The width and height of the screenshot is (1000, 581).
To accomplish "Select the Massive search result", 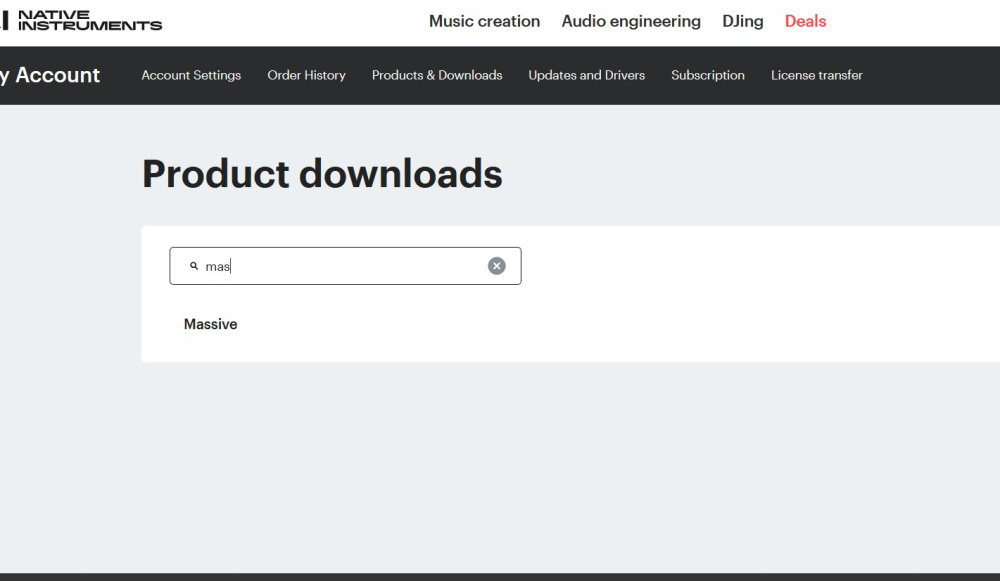I will coord(210,324).
